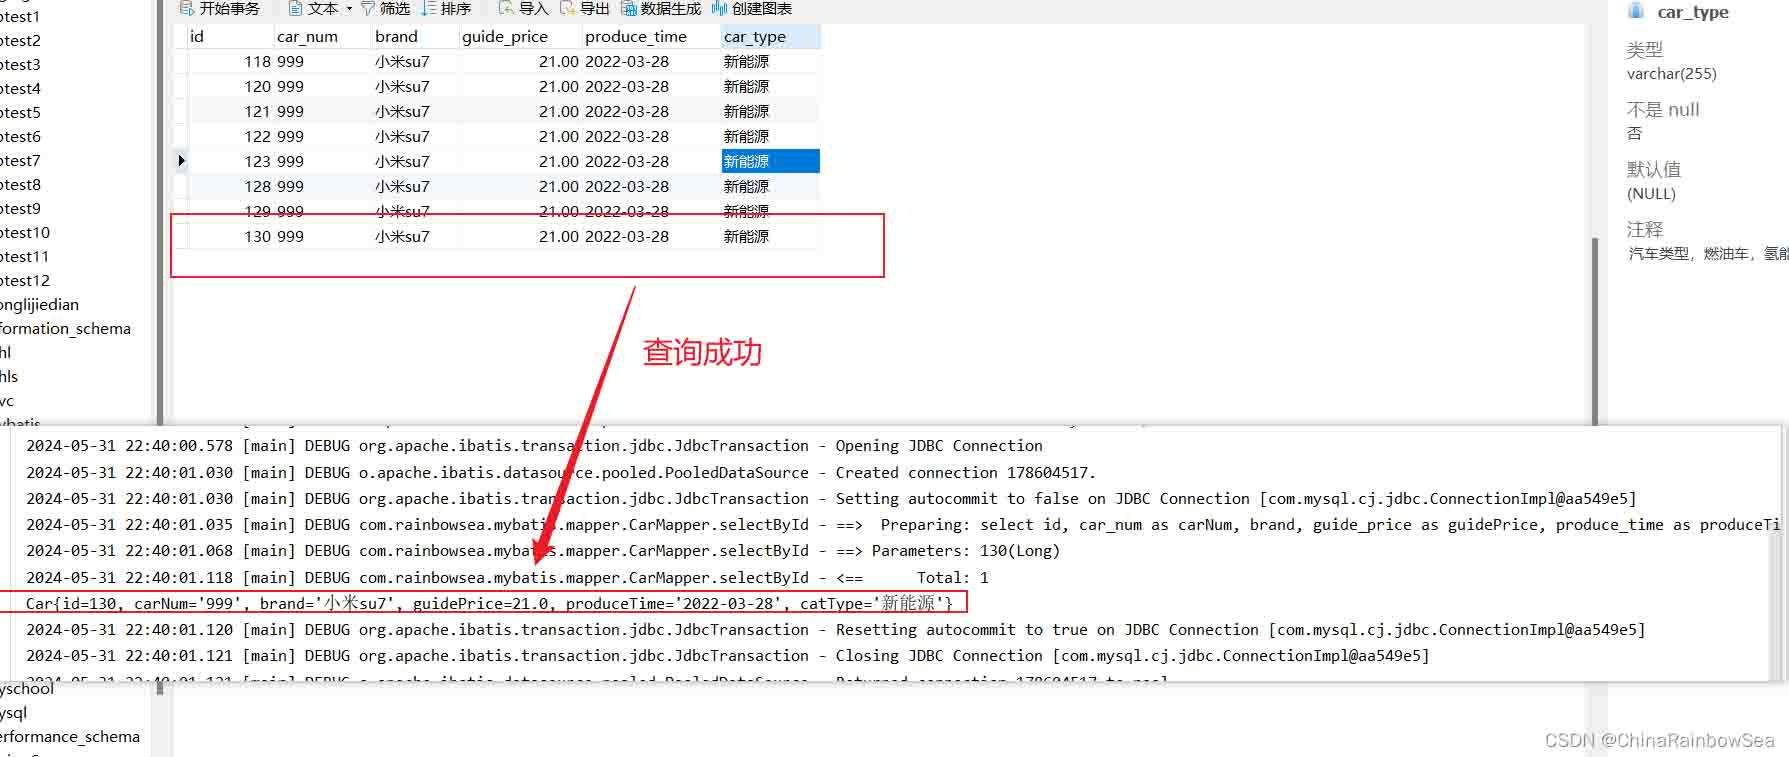This screenshot has width=1789, height=757.
Task: Click the 999 car_num cell in row 122
Action: [323, 137]
